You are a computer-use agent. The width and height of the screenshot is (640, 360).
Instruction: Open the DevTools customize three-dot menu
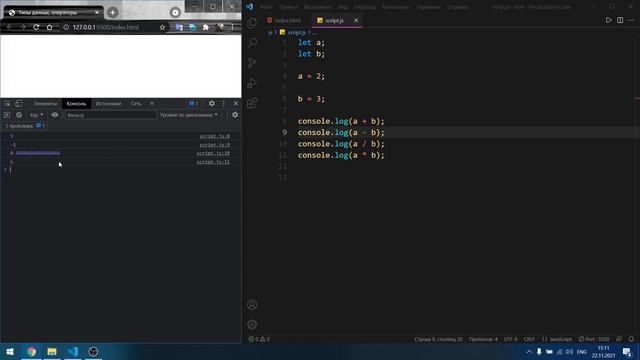click(x=223, y=104)
